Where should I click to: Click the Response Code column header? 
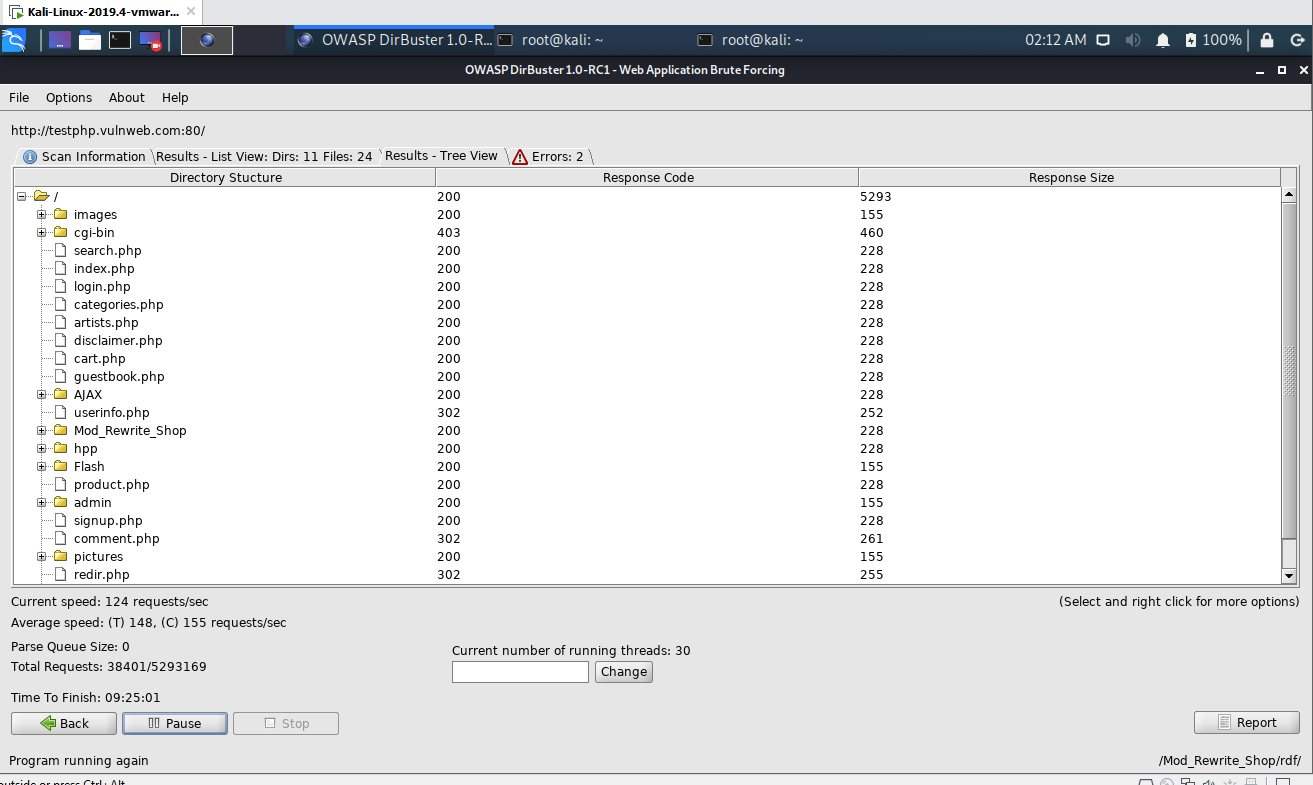pyautogui.click(x=648, y=177)
